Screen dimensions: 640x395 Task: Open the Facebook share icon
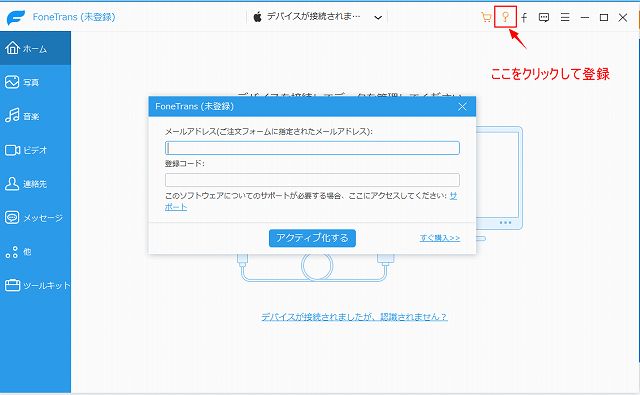pos(524,17)
